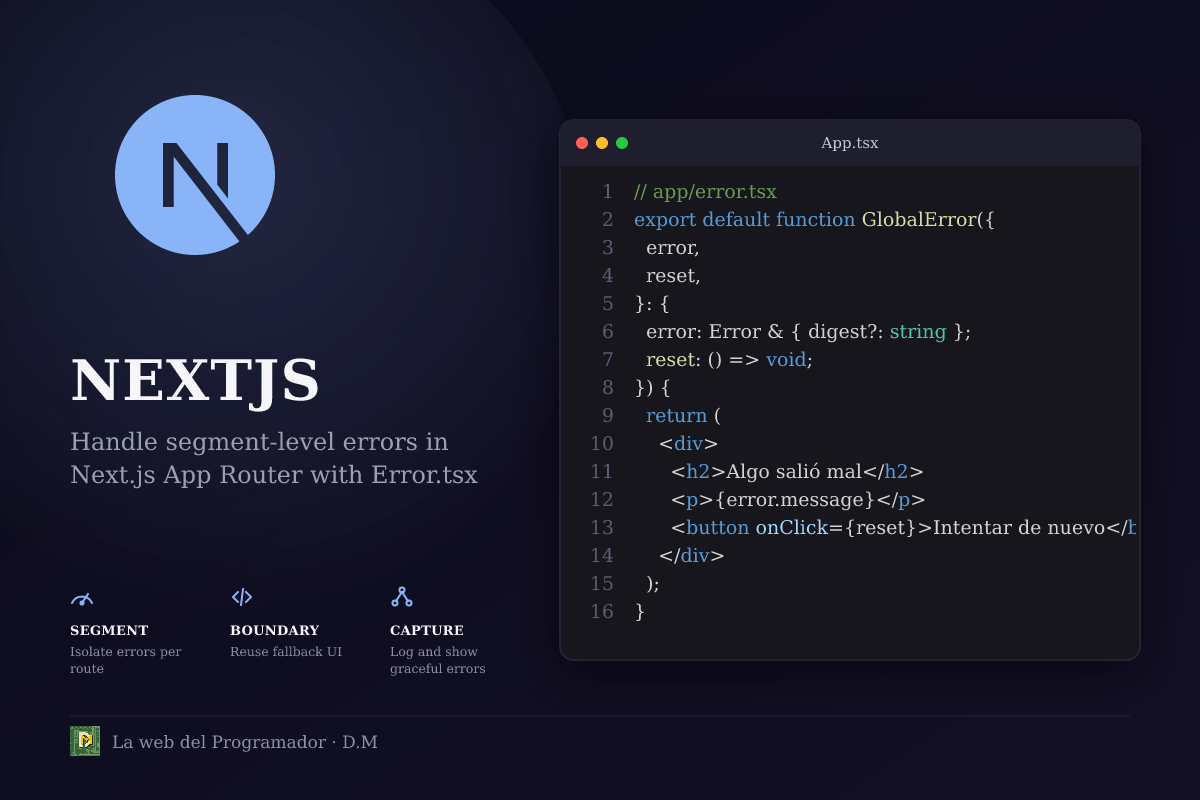Click the SEGMENT label

[x=109, y=631]
